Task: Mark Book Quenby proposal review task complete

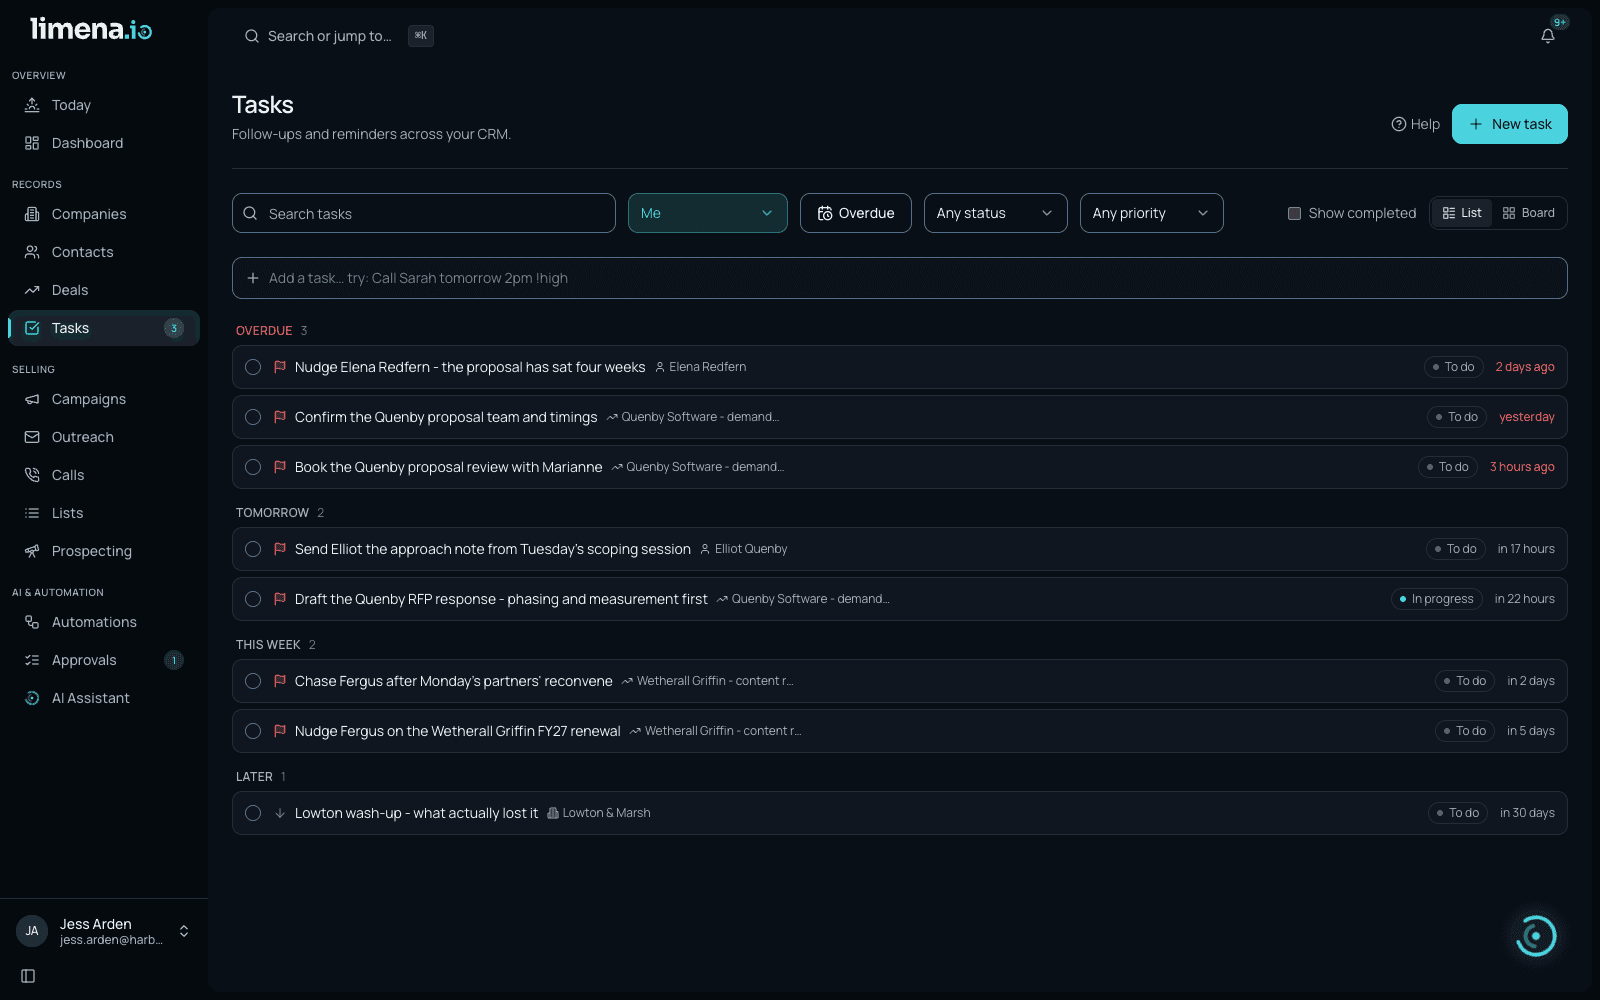Action: click(253, 467)
